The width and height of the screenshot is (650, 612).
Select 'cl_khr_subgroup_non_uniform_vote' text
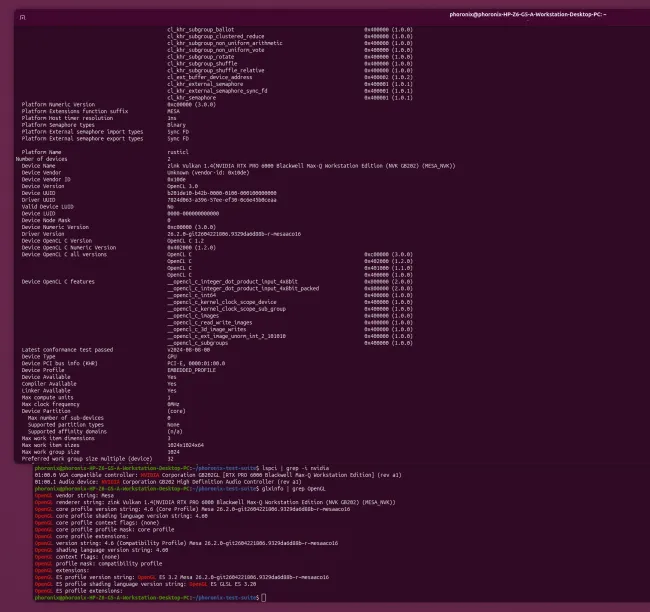216,50
